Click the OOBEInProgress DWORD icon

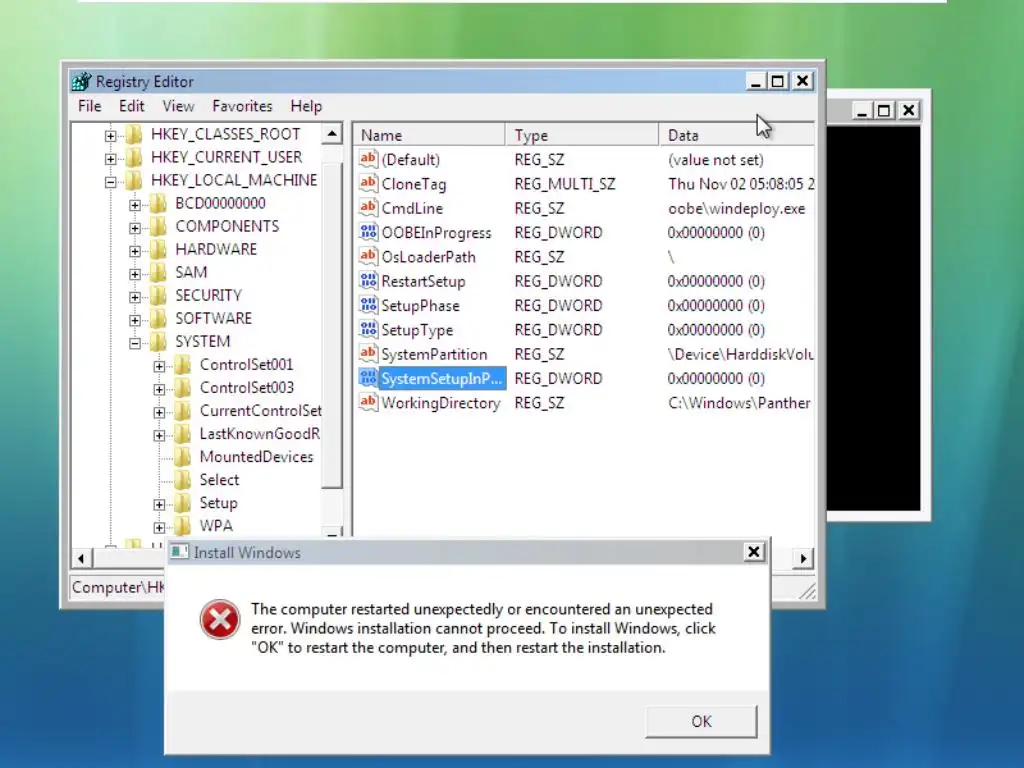pyautogui.click(x=368, y=231)
